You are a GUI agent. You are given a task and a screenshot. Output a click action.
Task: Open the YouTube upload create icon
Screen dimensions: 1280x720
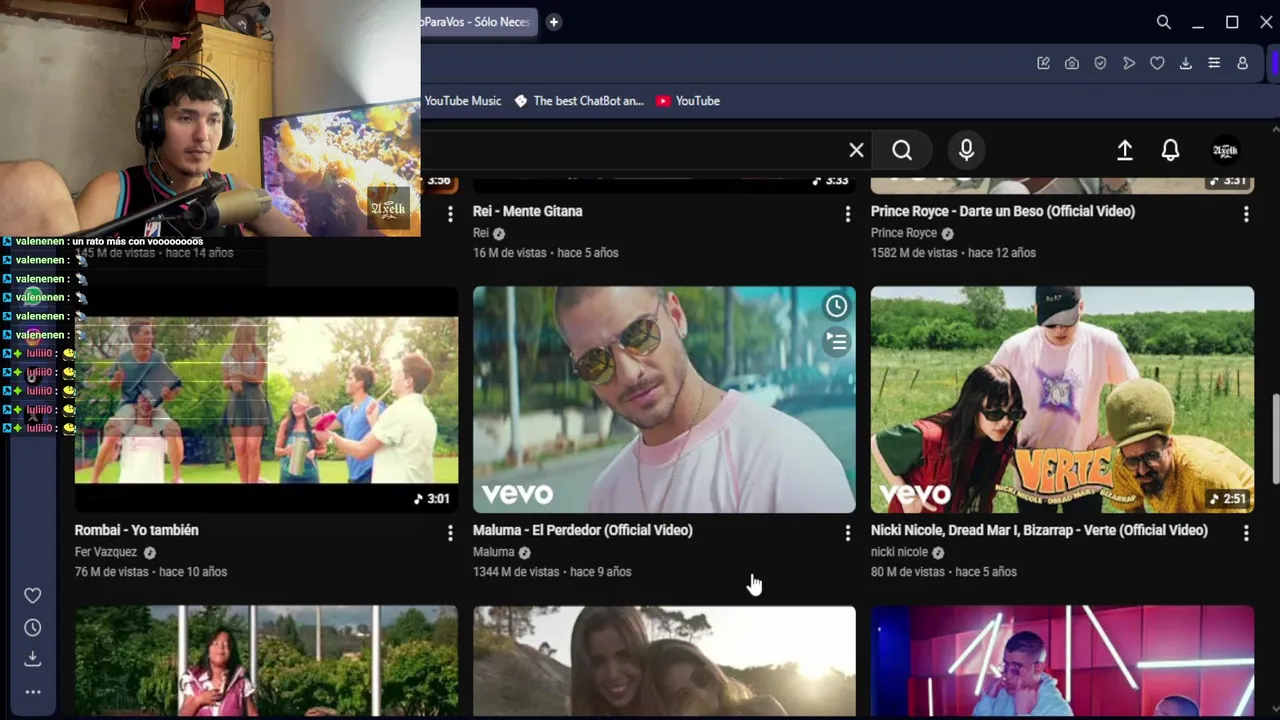pyautogui.click(x=1125, y=150)
